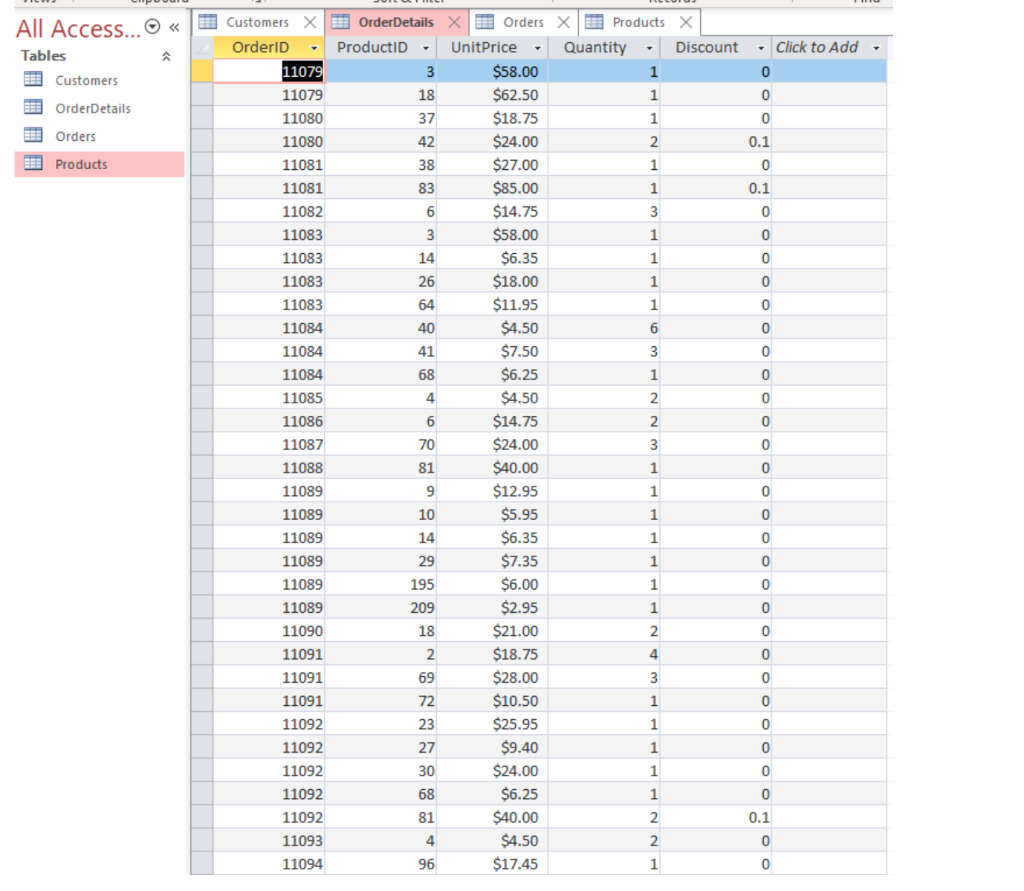Image resolution: width=1024 pixels, height=891 pixels.
Task: Click the OrderID cell 11082
Action: click(269, 212)
